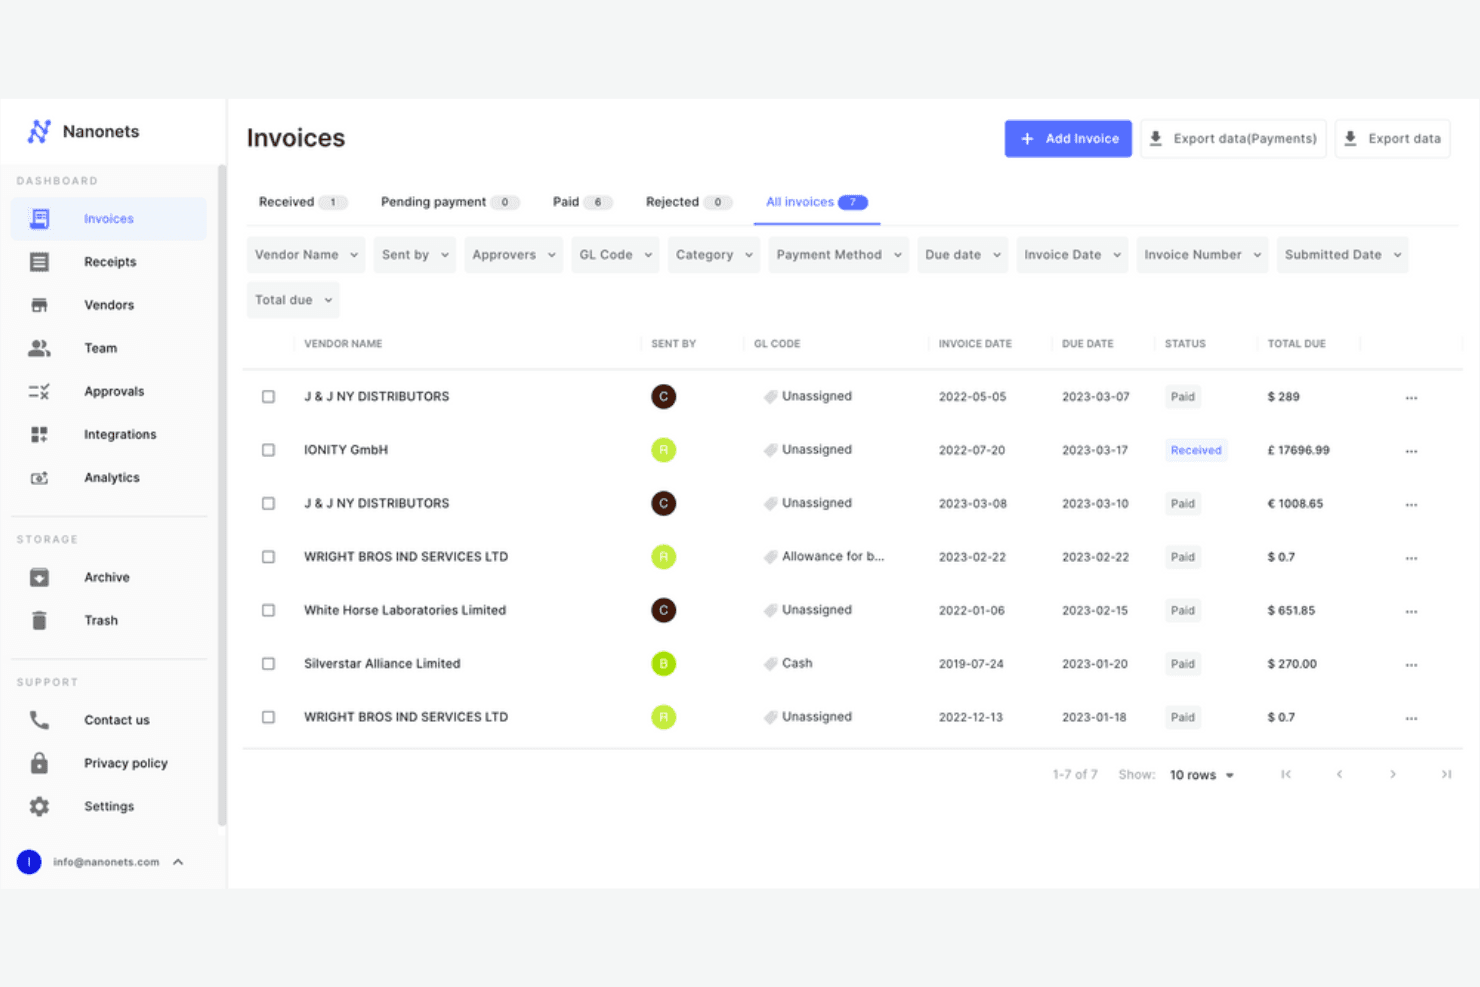Screen dimensions: 1480x987
Task: Click the blue user avatar icon
Action: pos(29,862)
